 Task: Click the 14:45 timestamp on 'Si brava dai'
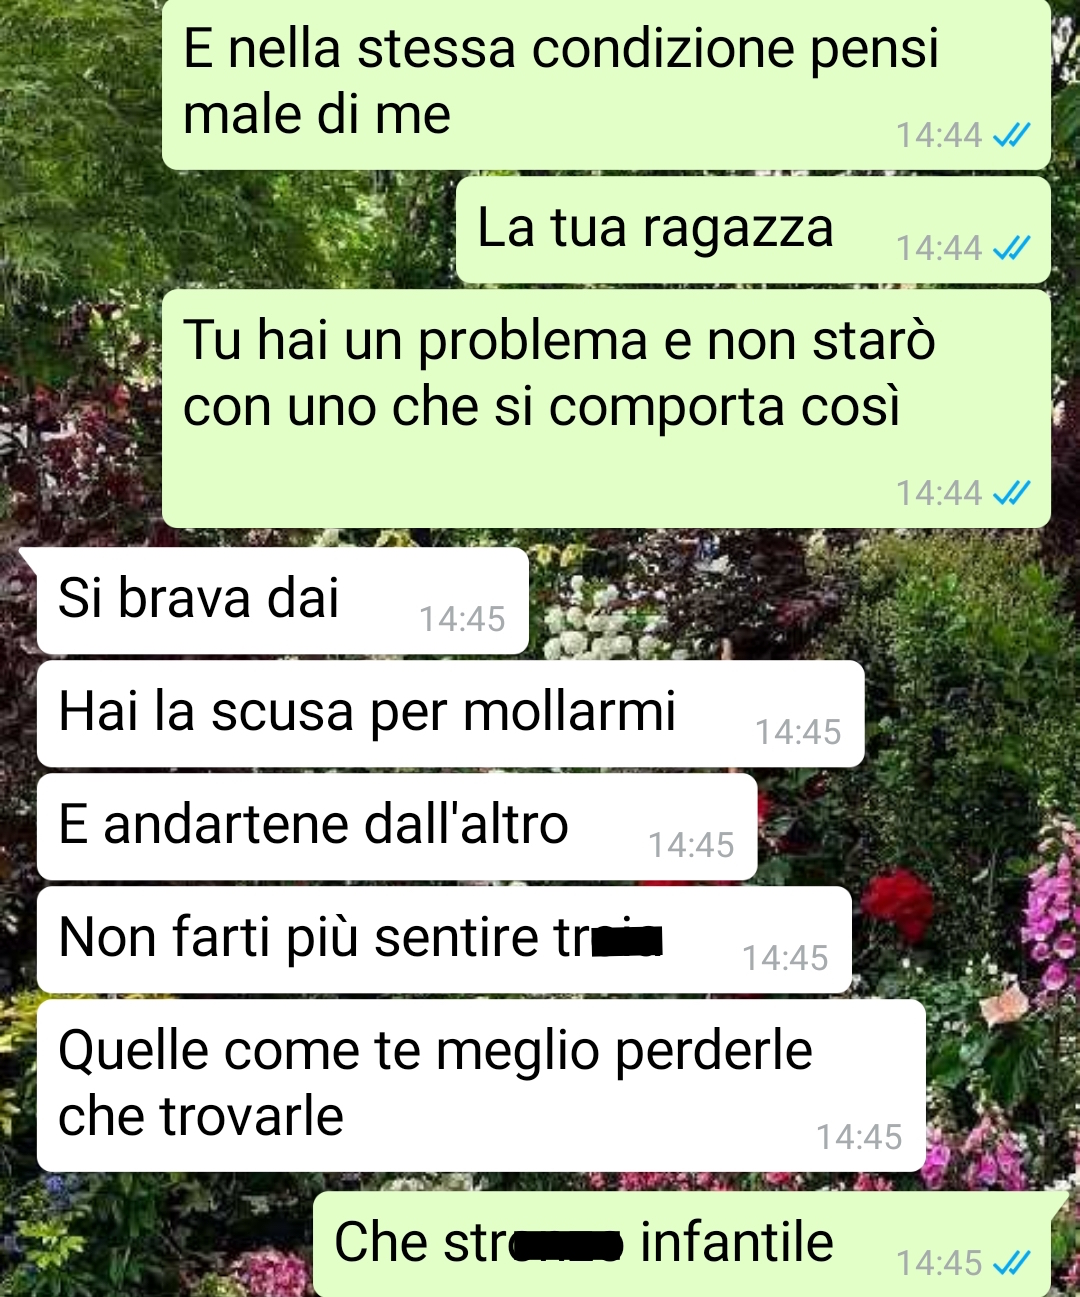point(462,619)
